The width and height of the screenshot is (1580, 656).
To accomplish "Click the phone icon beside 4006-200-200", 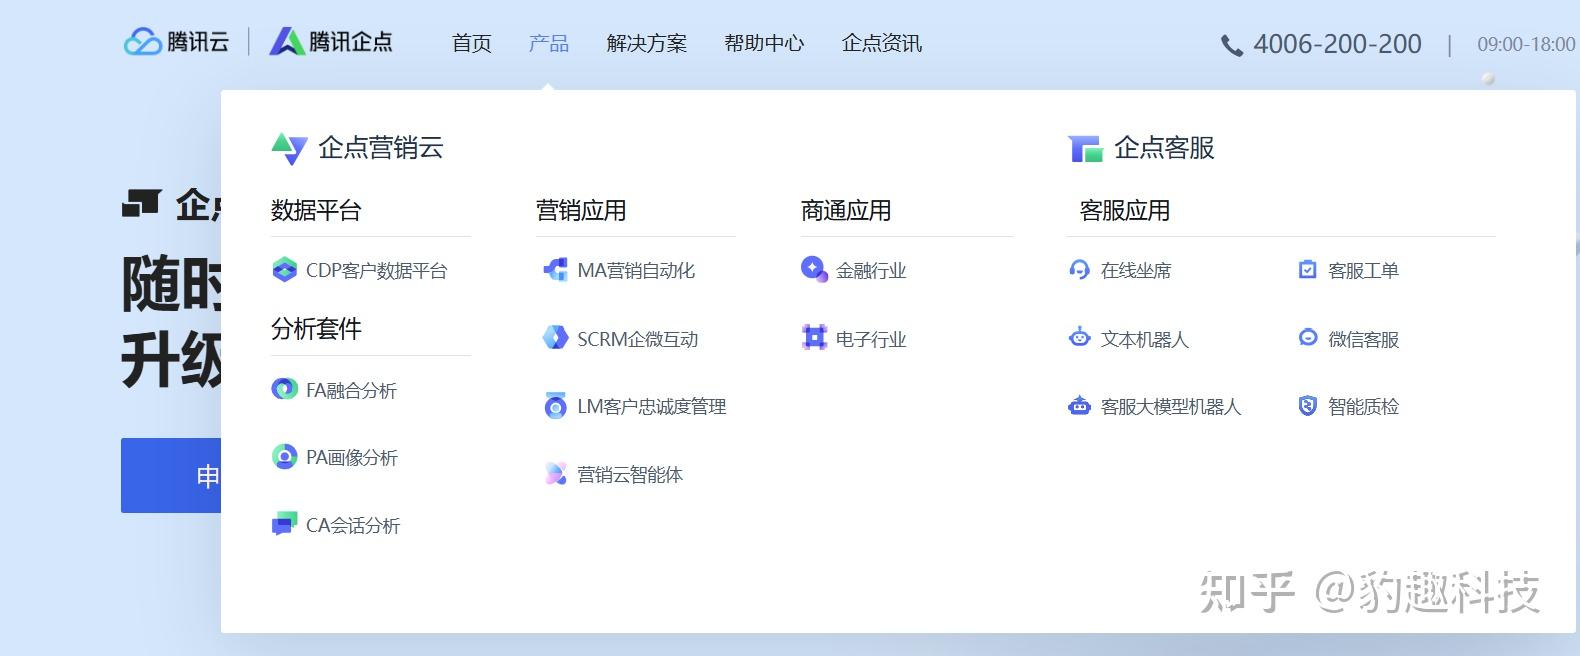I will tap(1232, 45).
